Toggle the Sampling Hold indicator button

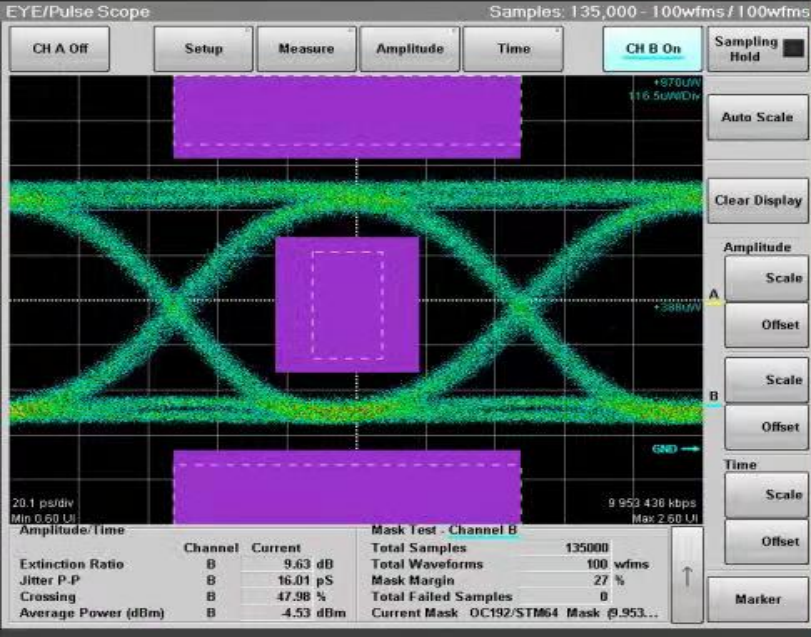point(758,49)
